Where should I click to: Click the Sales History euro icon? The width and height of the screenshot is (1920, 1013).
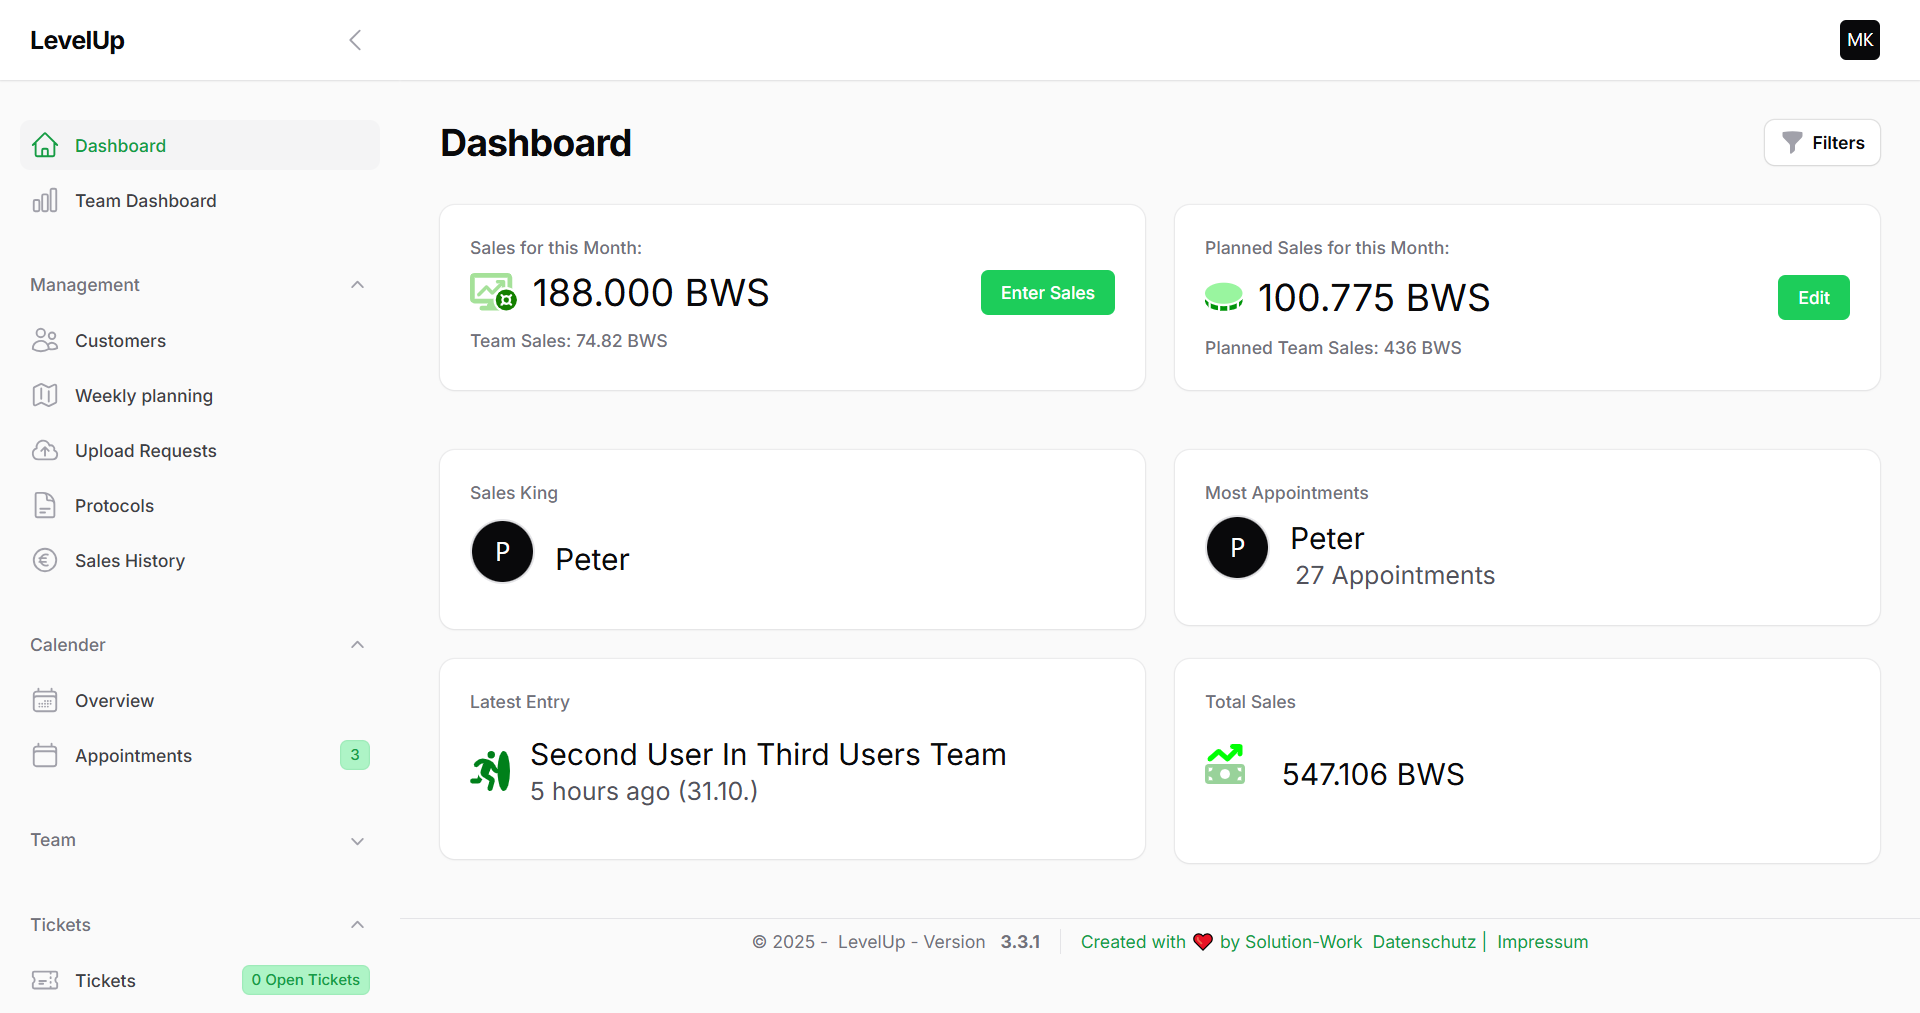pyautogui.click(x=45, y=561)
